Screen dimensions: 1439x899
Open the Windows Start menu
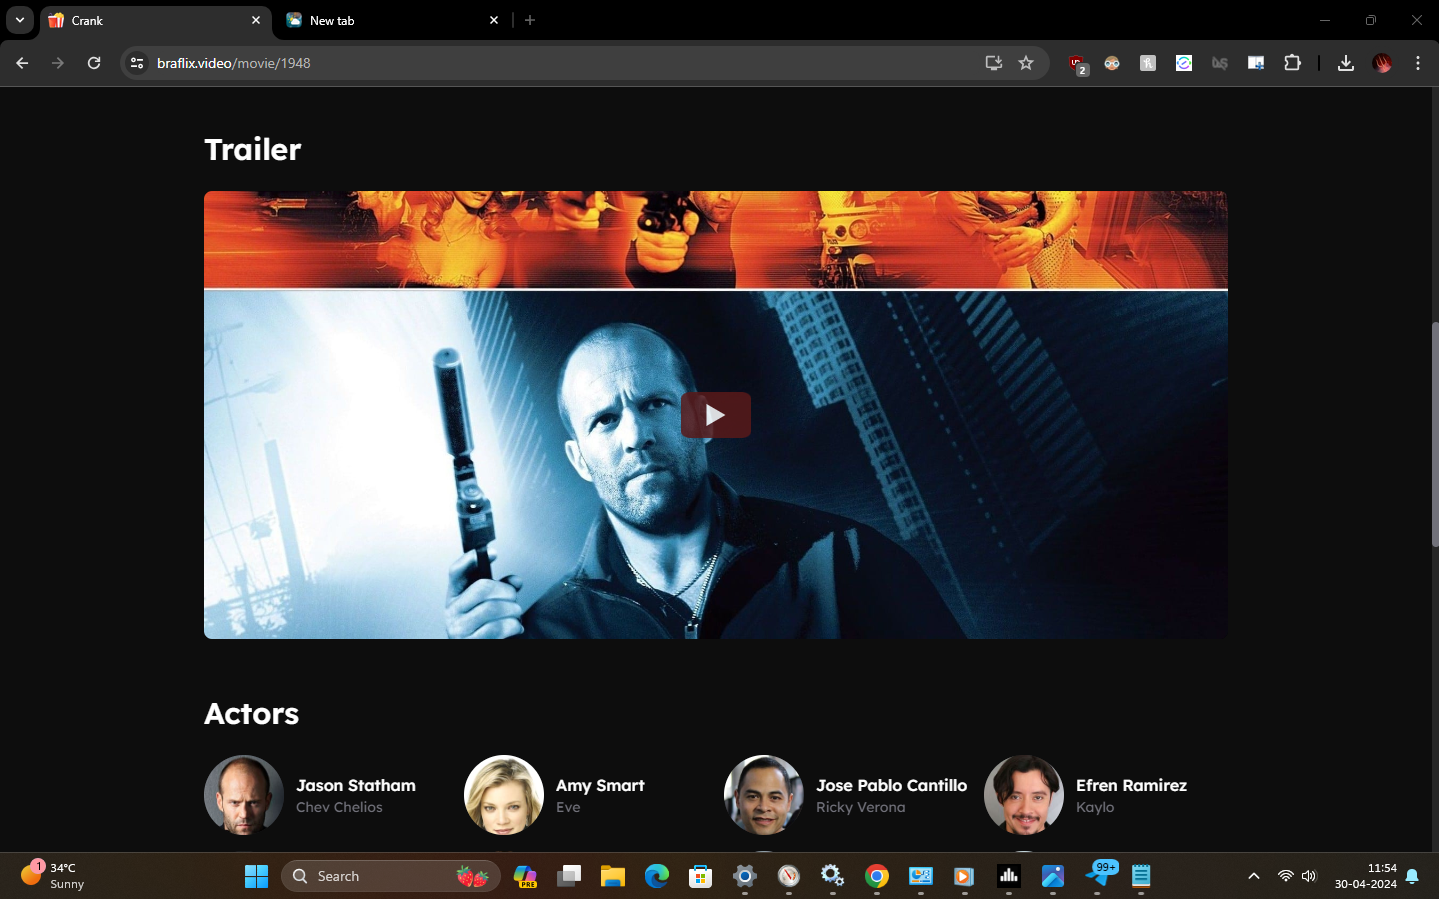(x=257, y=876)
